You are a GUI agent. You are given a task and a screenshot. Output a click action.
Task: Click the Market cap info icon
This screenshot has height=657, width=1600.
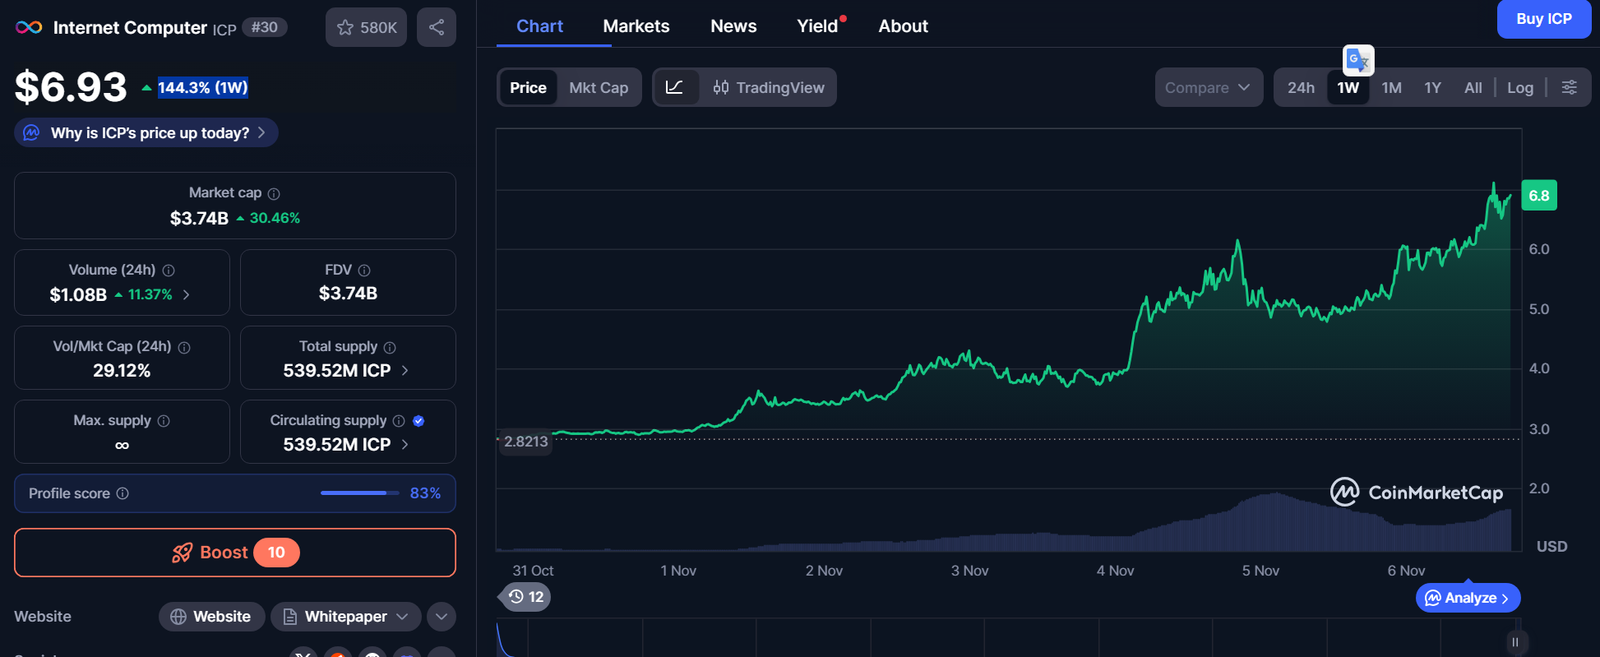click(274, 193)
